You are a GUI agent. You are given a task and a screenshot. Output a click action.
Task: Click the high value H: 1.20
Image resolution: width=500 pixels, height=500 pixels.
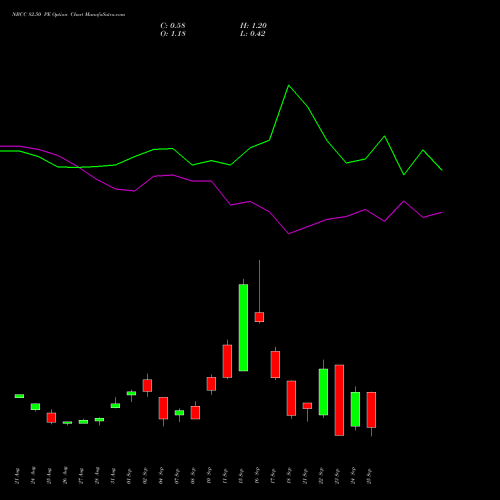[253, 26]
